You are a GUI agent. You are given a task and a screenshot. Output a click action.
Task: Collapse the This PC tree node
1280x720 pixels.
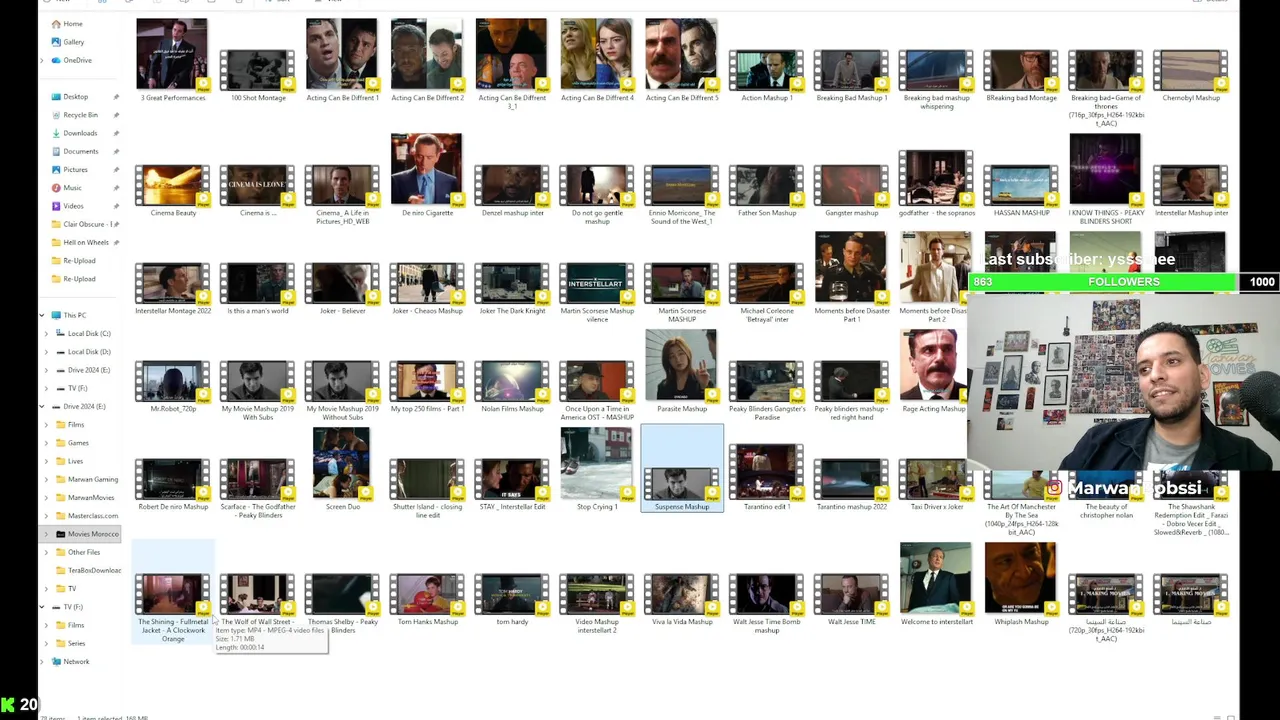coord(42,315)
